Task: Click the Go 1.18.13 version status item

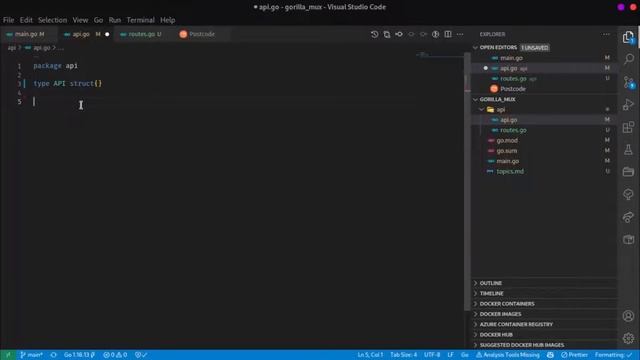Action: point(79,355)
